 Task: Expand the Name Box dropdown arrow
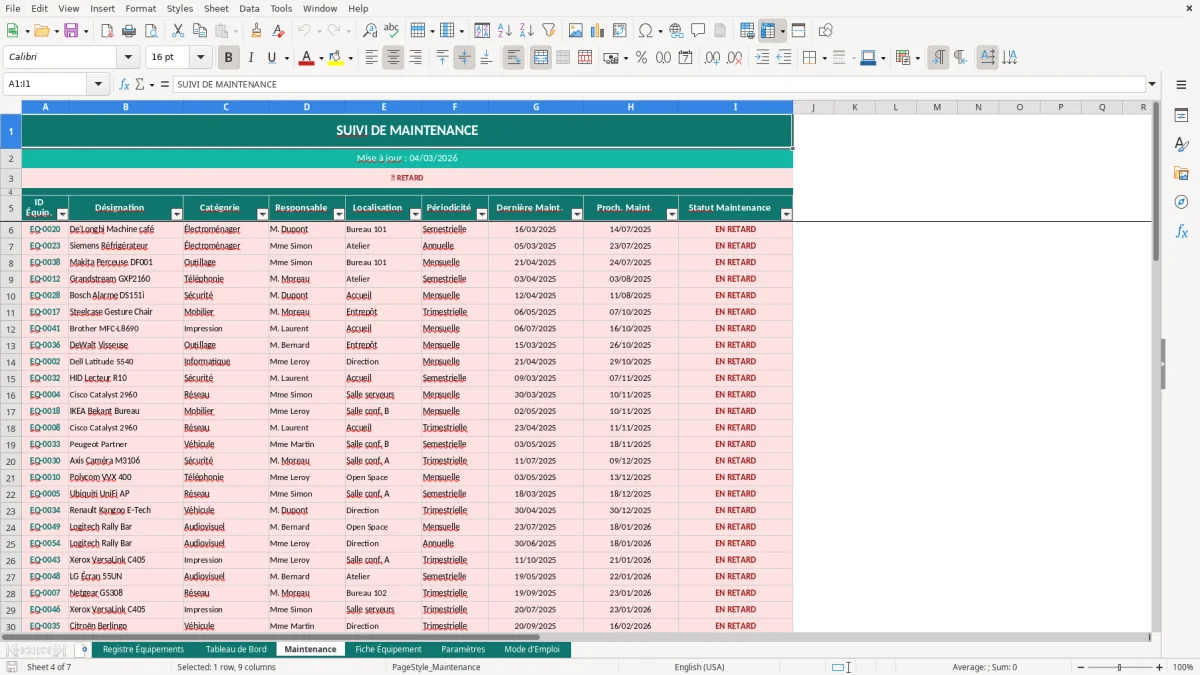coord(99,84)
